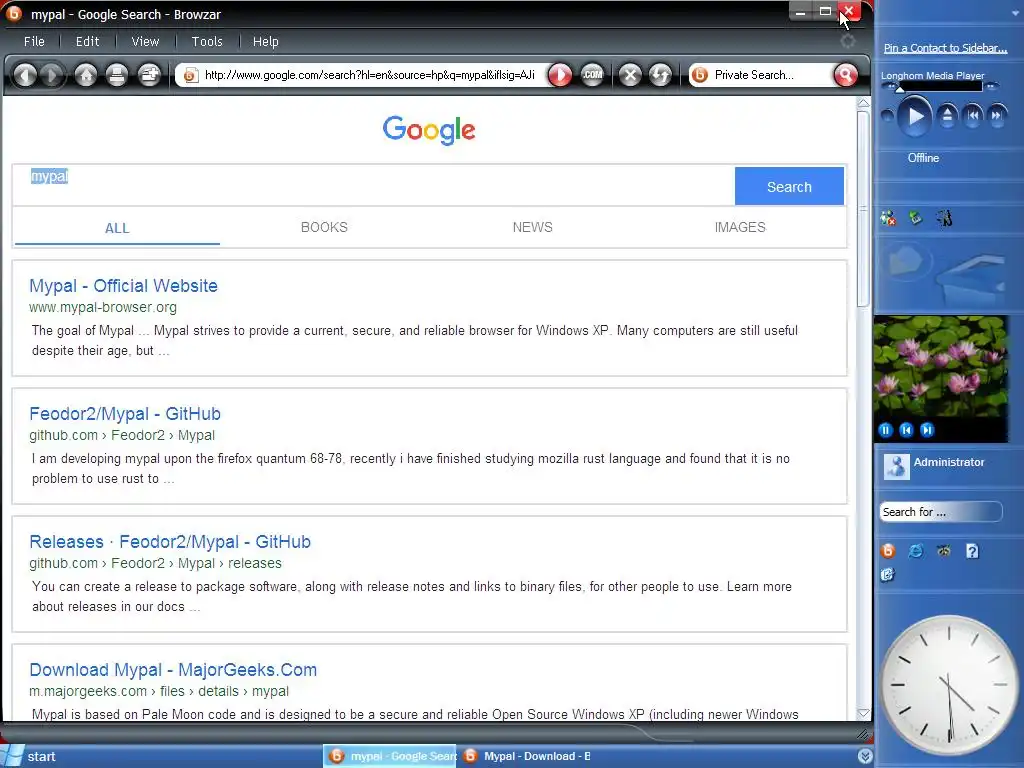Click the Google logo
Screen dimensions: 1024x768
[x=428, y=130]
